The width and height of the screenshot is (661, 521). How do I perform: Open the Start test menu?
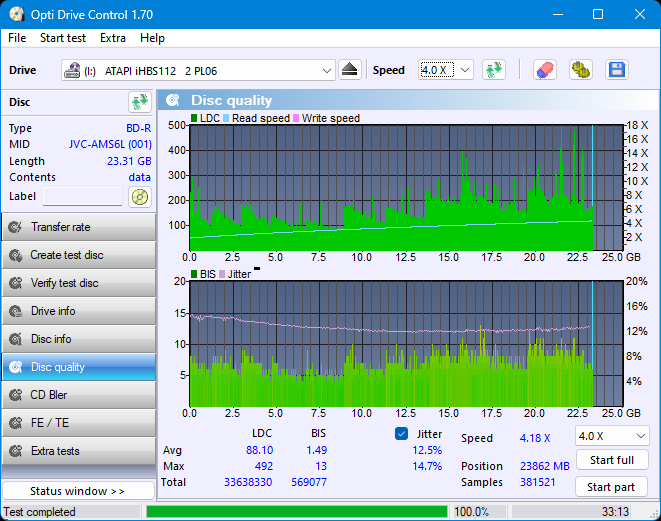pos(63,38)
